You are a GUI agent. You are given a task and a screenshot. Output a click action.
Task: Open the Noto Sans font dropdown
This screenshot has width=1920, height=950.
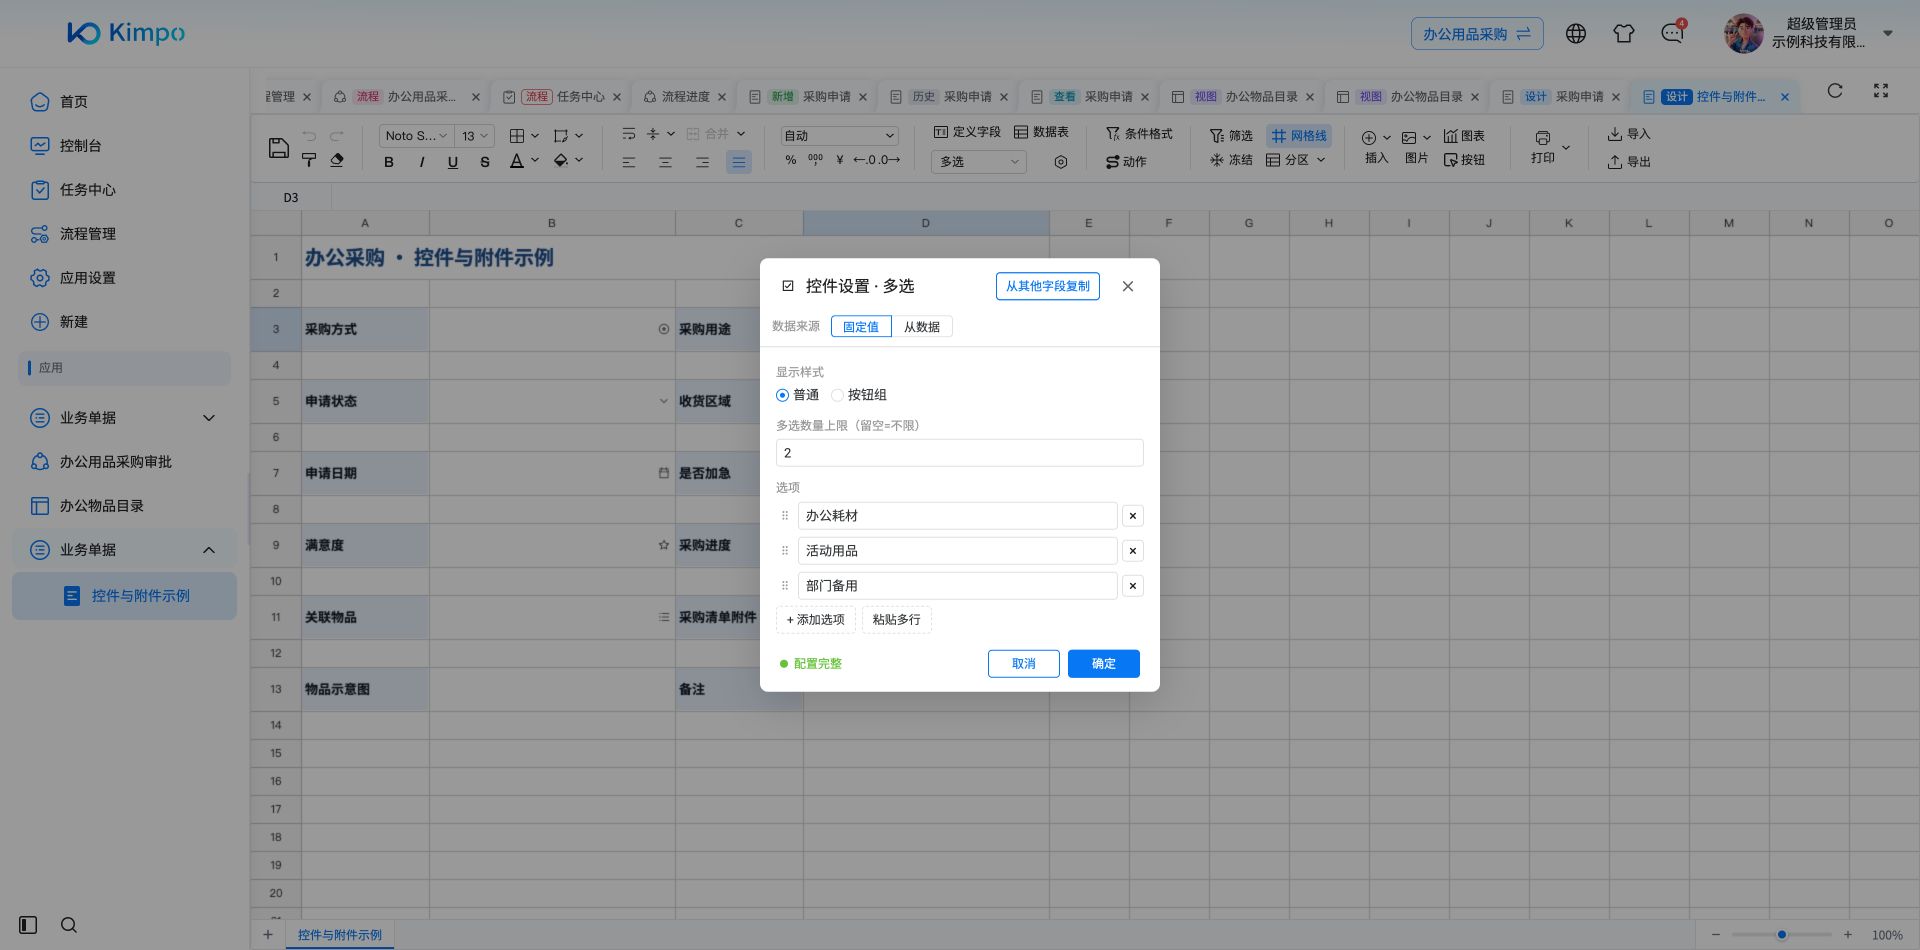[x=416, y=136]
